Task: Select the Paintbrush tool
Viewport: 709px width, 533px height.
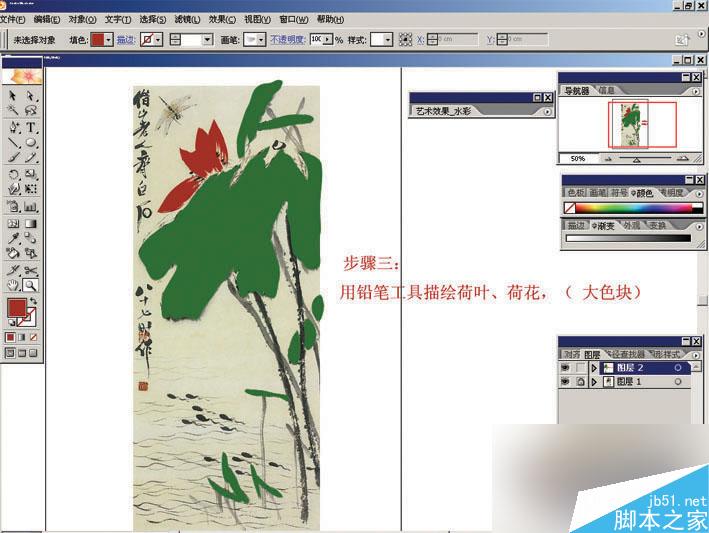Action: (x=14, y=157)
